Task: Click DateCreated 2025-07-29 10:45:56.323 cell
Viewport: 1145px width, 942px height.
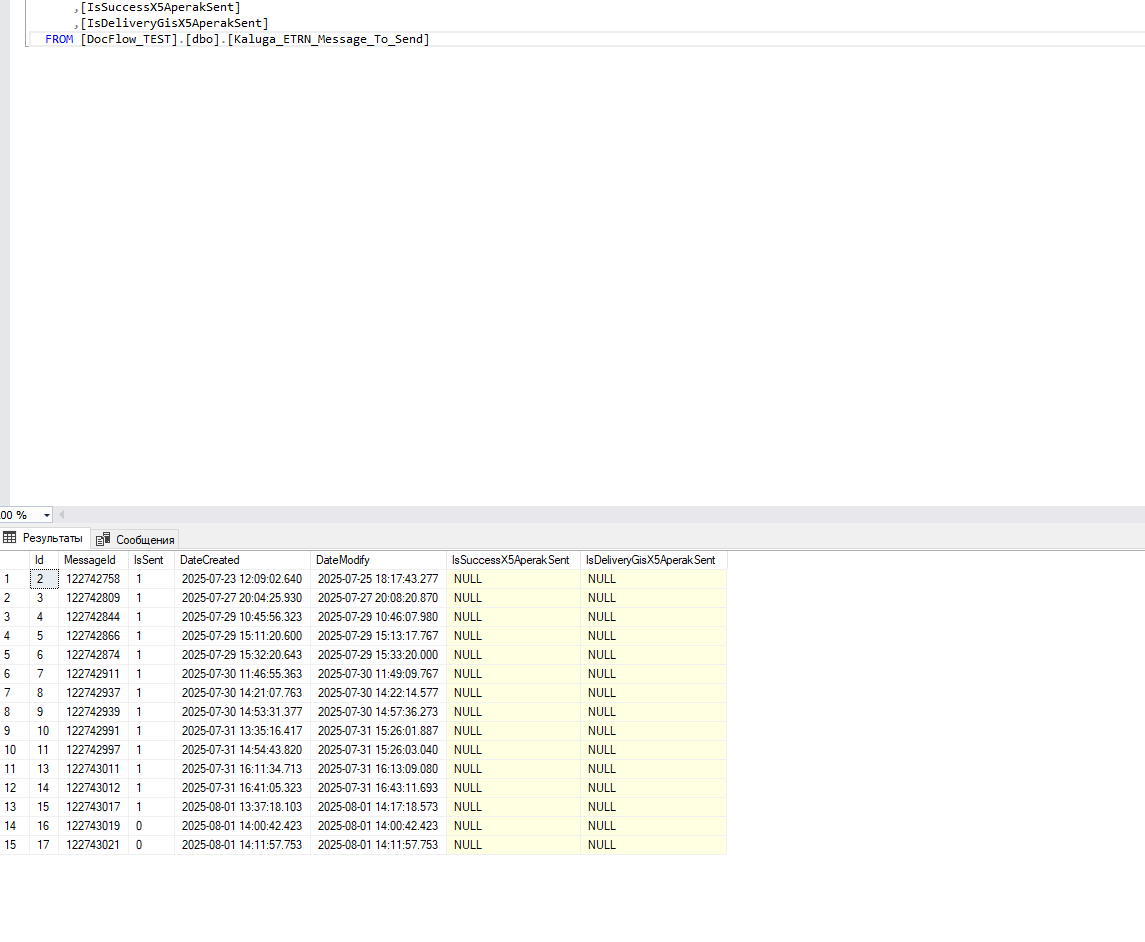Action: 242,617
